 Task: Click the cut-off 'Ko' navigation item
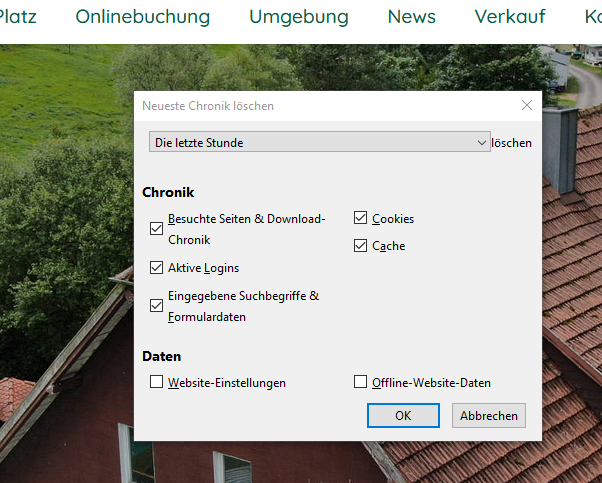click(x=592, y=17)
